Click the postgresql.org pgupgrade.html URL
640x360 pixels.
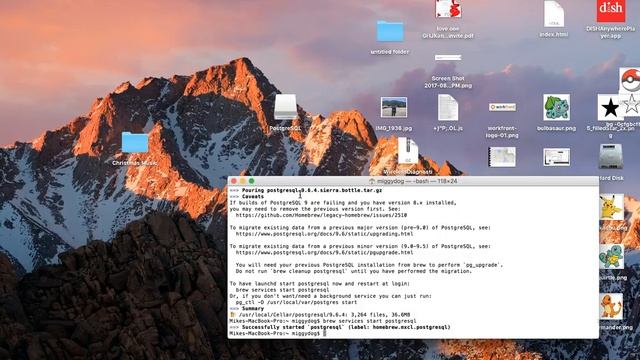pos(324,253)
